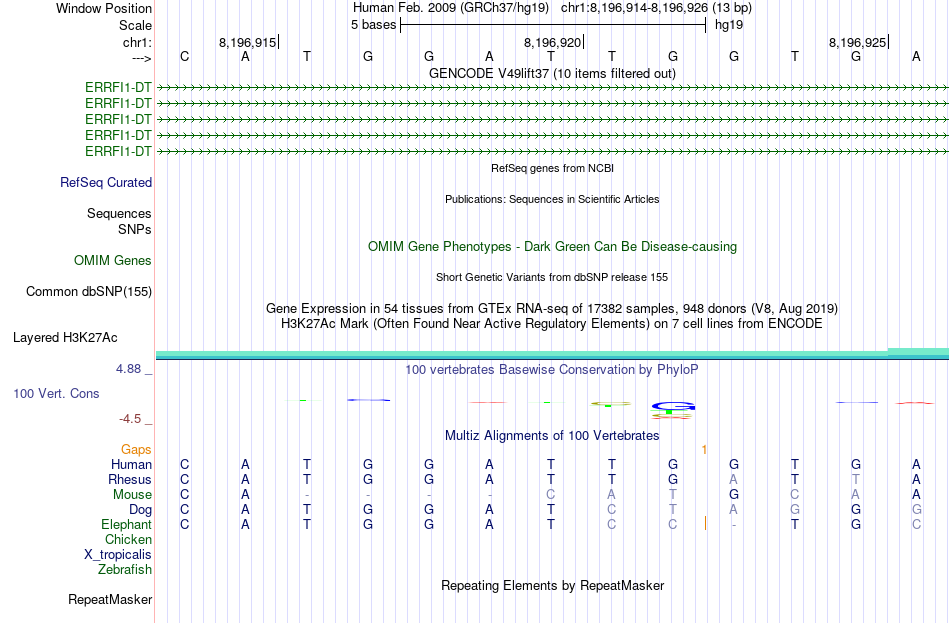Click the 5 bases scale bar label
Image resolution: width=950 pixels, height=623 pixels.
coord(373,25)
